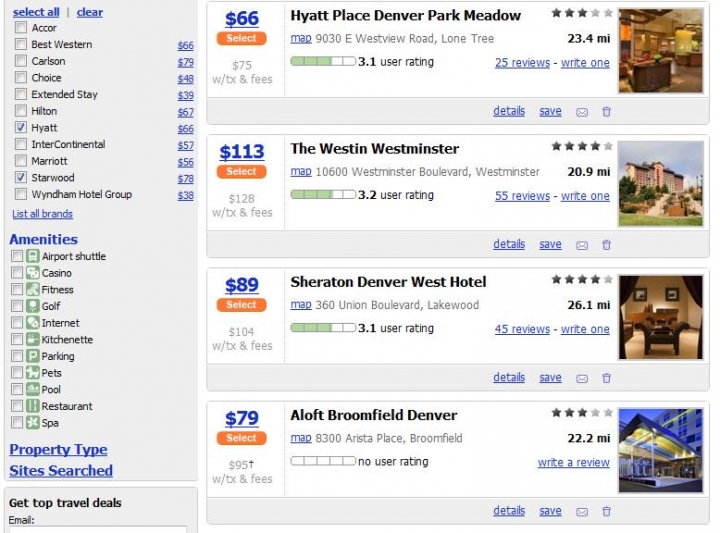Image resolution: width=720 pixels, height=533 pixels.
Task: Click the $67 Hilton price link
Action: 186,112
